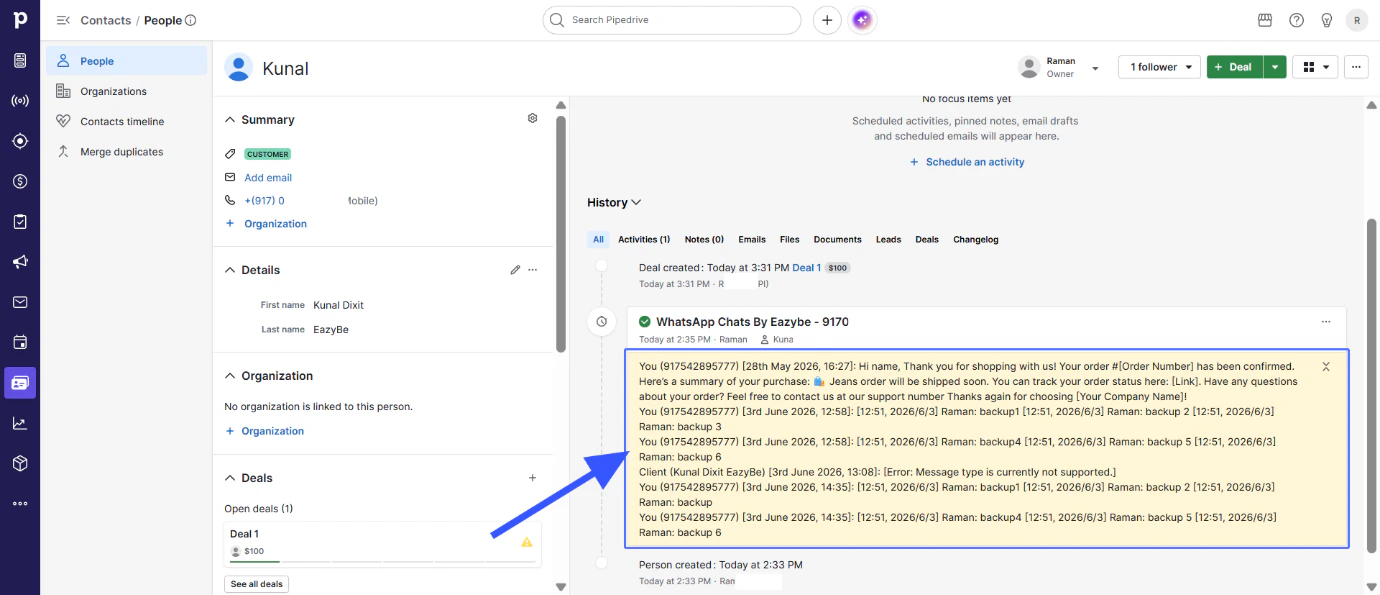Select the Changelog history tab

pyautogui.click(x=976, y=239)
